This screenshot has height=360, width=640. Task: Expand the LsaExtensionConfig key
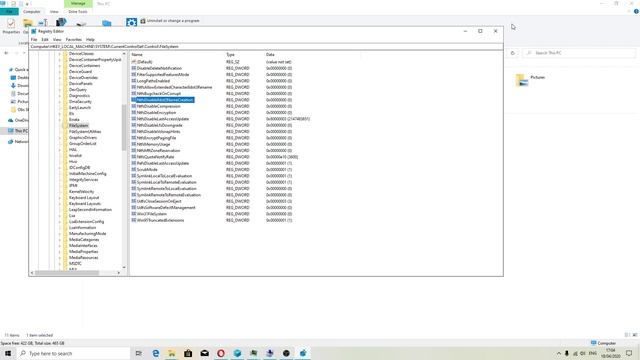click(x=60, y=222)
